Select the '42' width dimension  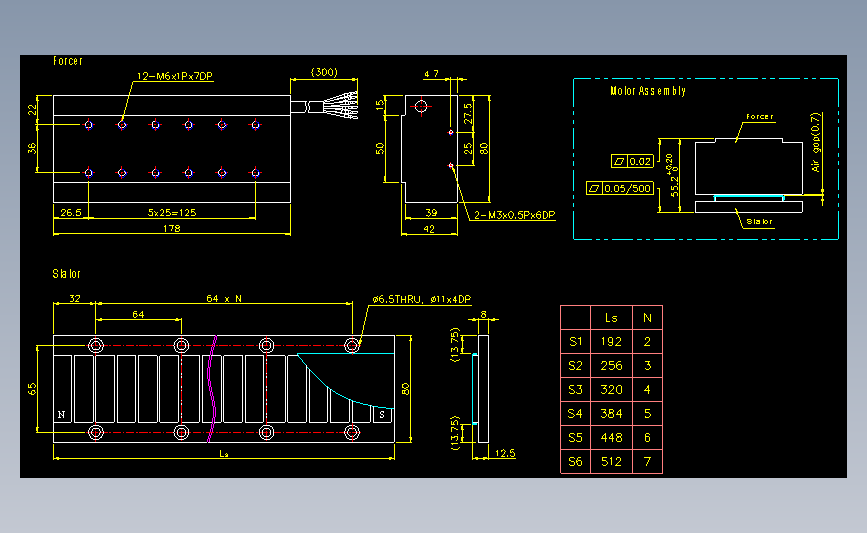429,229
